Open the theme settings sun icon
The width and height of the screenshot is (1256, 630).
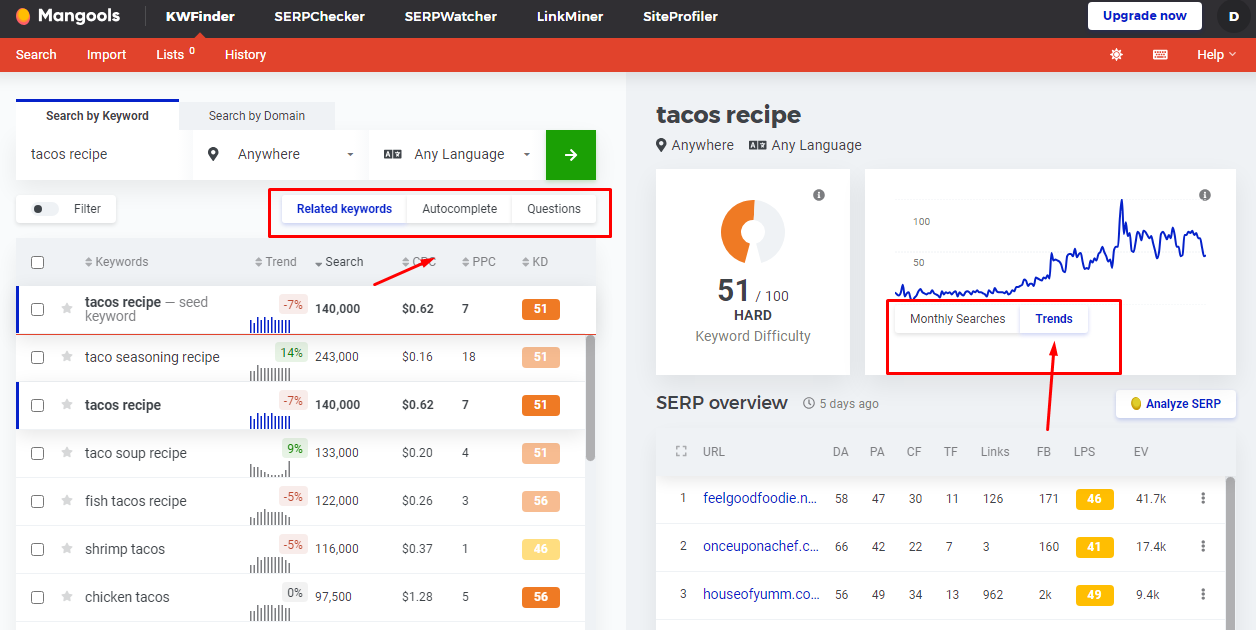click(x=1116, y=55)
